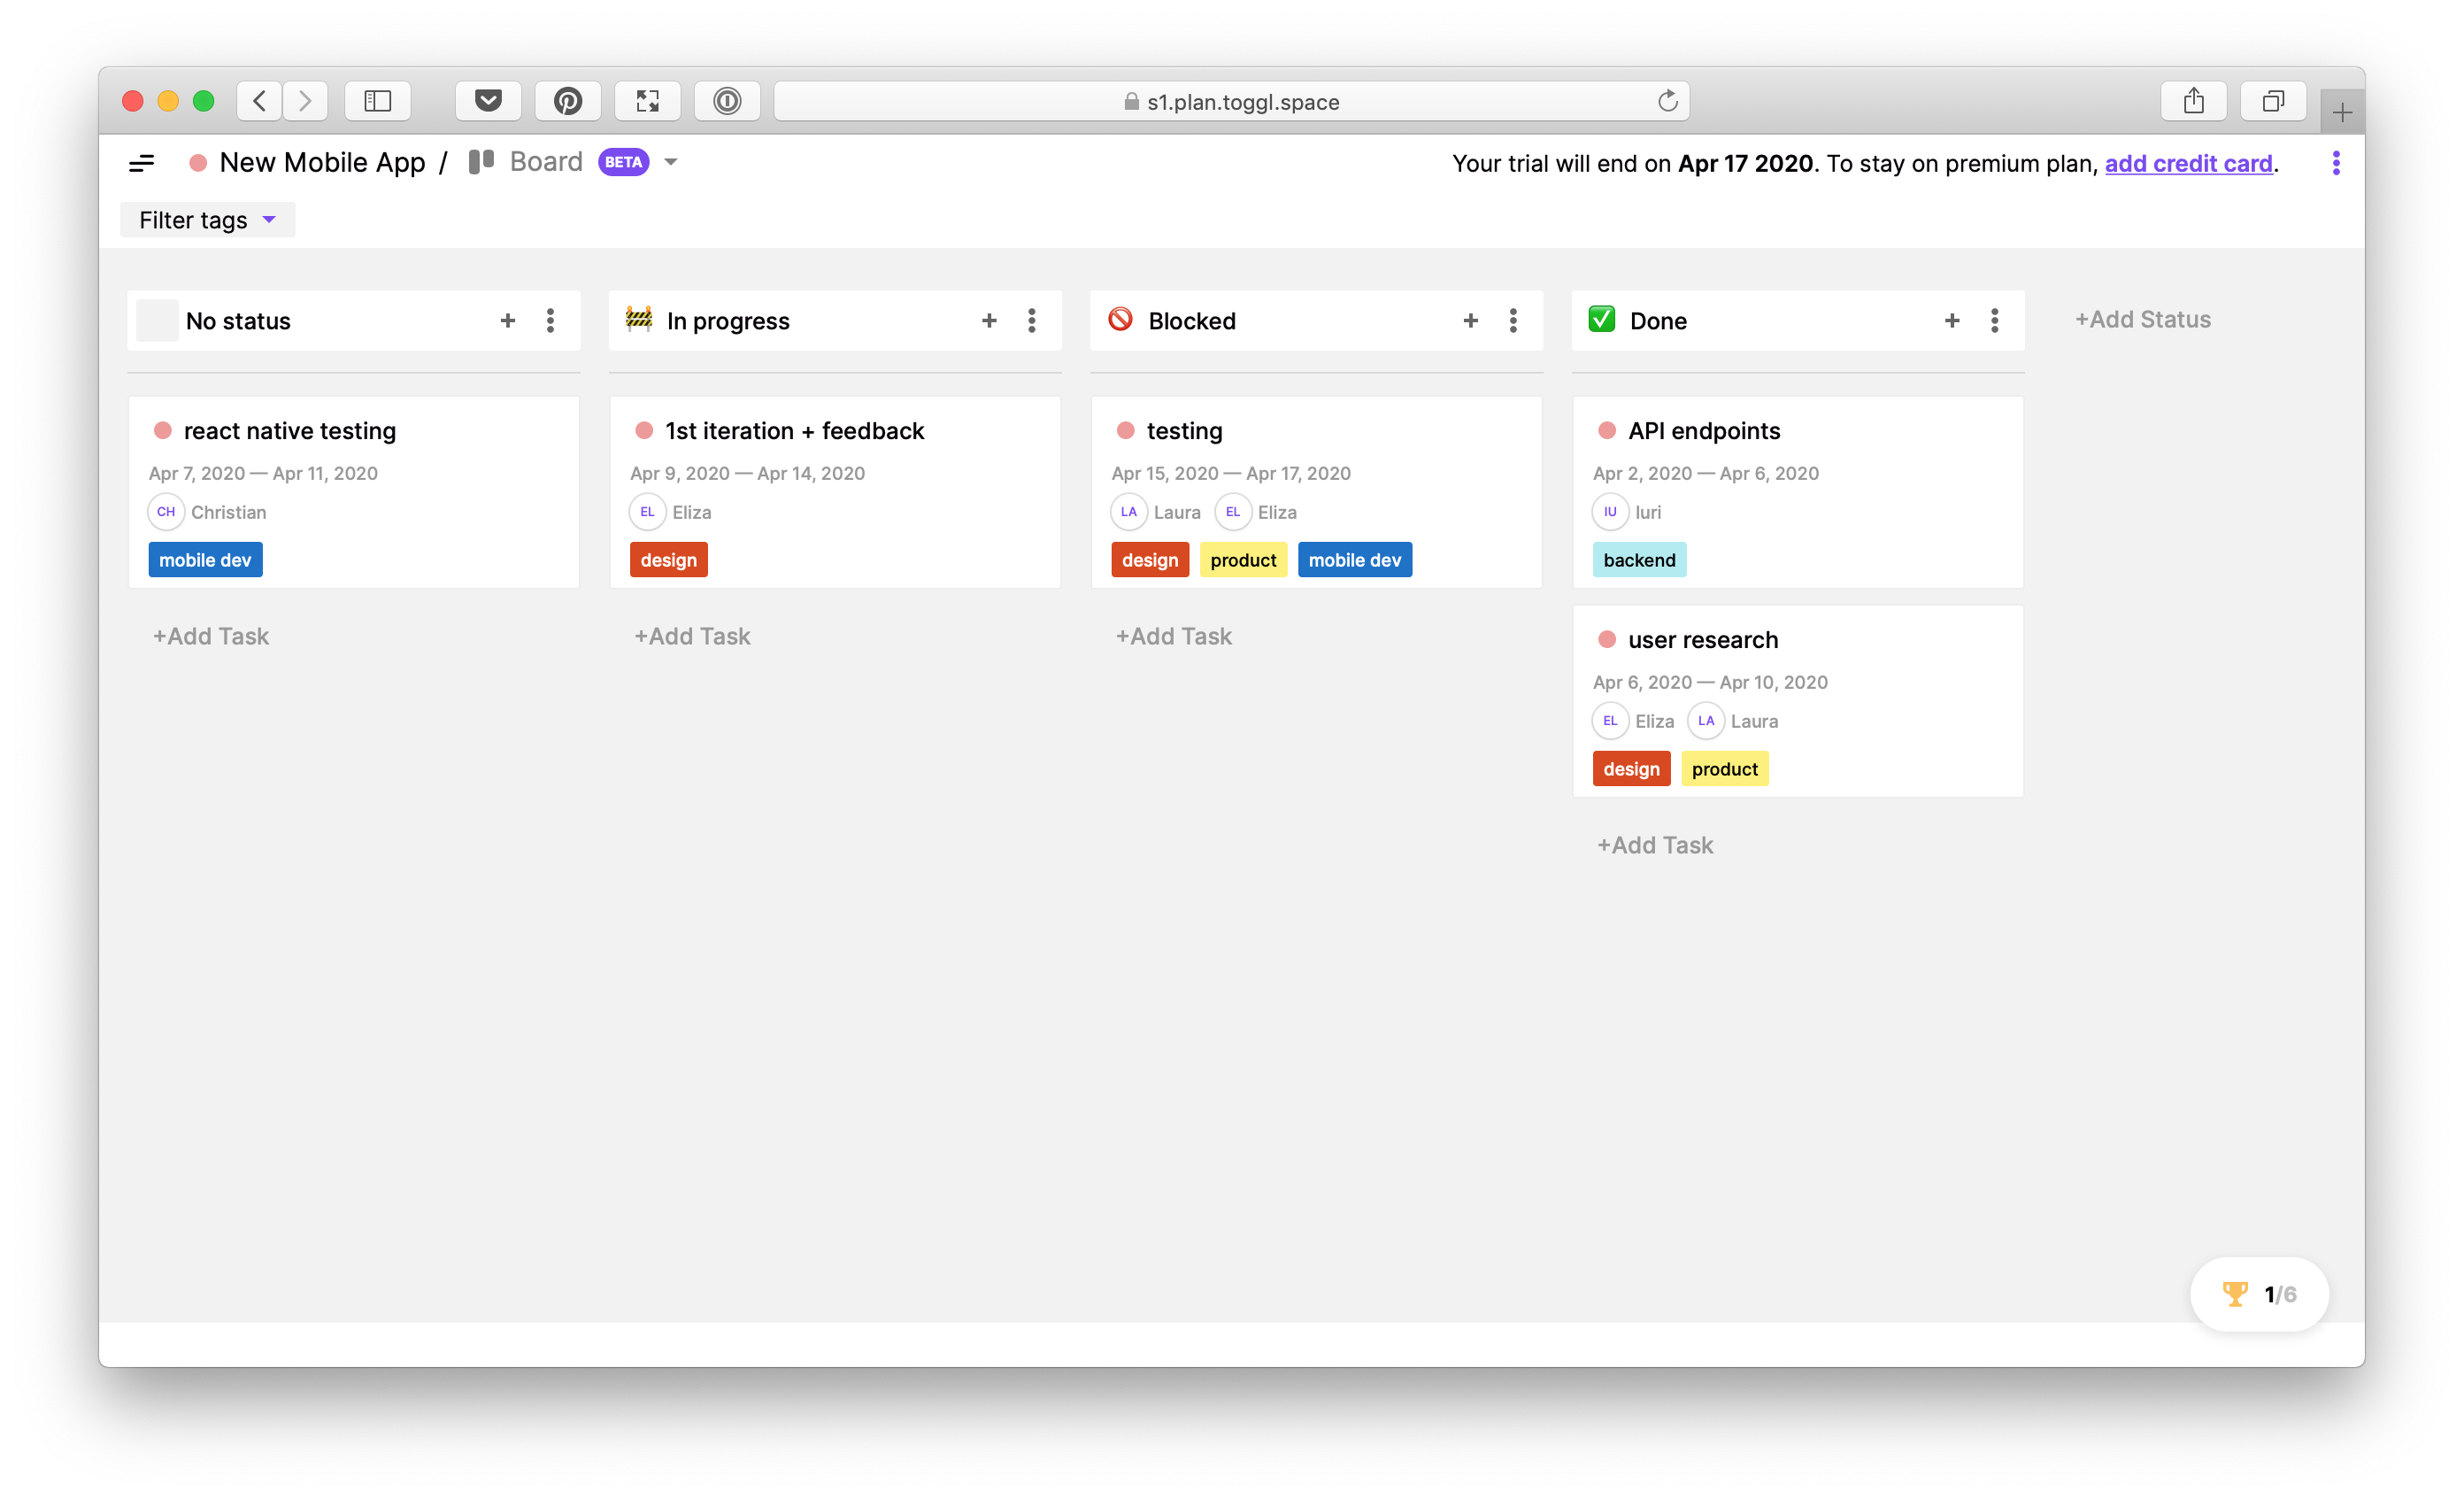Click the Pocket extension icon in toolbar
Viewport: 2464px width, 1498px height.
click(488, 101)
